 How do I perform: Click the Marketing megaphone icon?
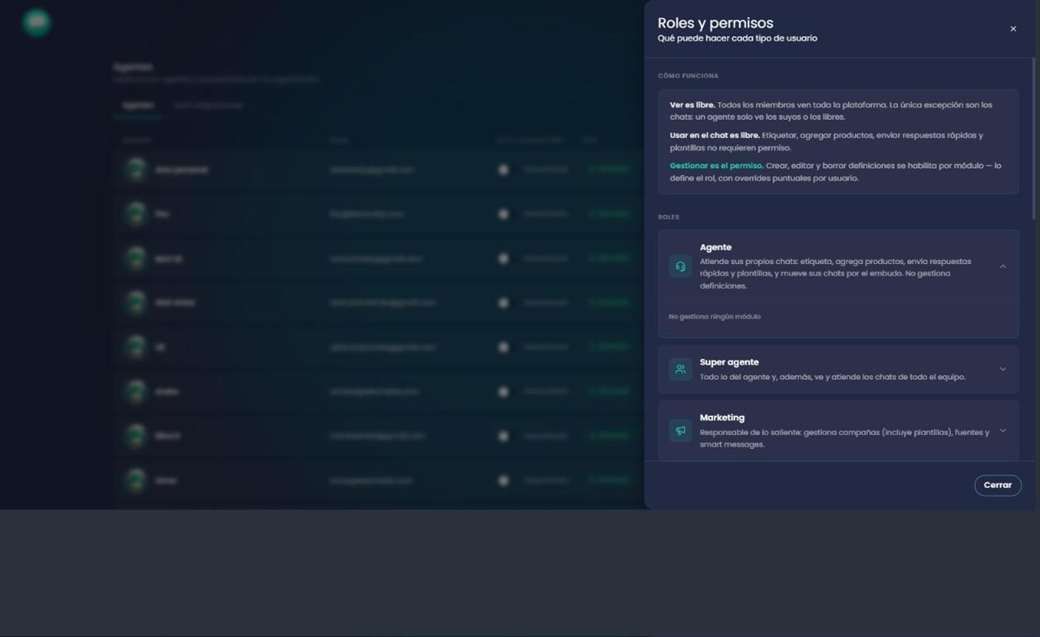point(680,430)
